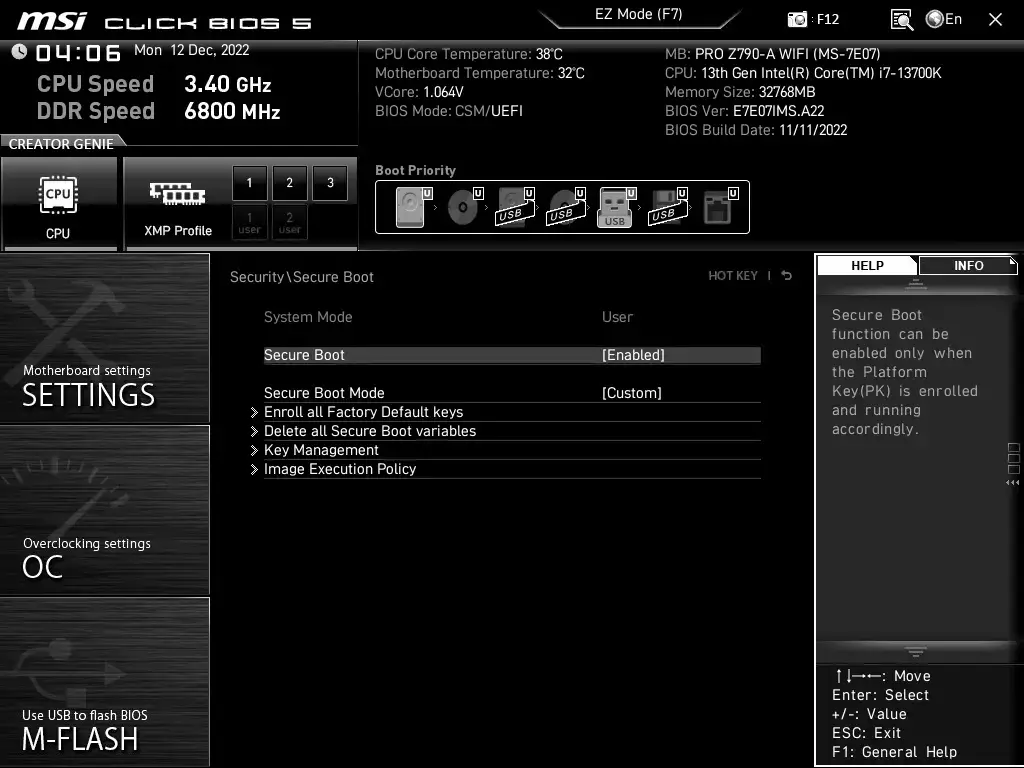This screenshot has width=1024, height=768.
Task: Select the first hard disk boot device icon
Action: (411, 207)
